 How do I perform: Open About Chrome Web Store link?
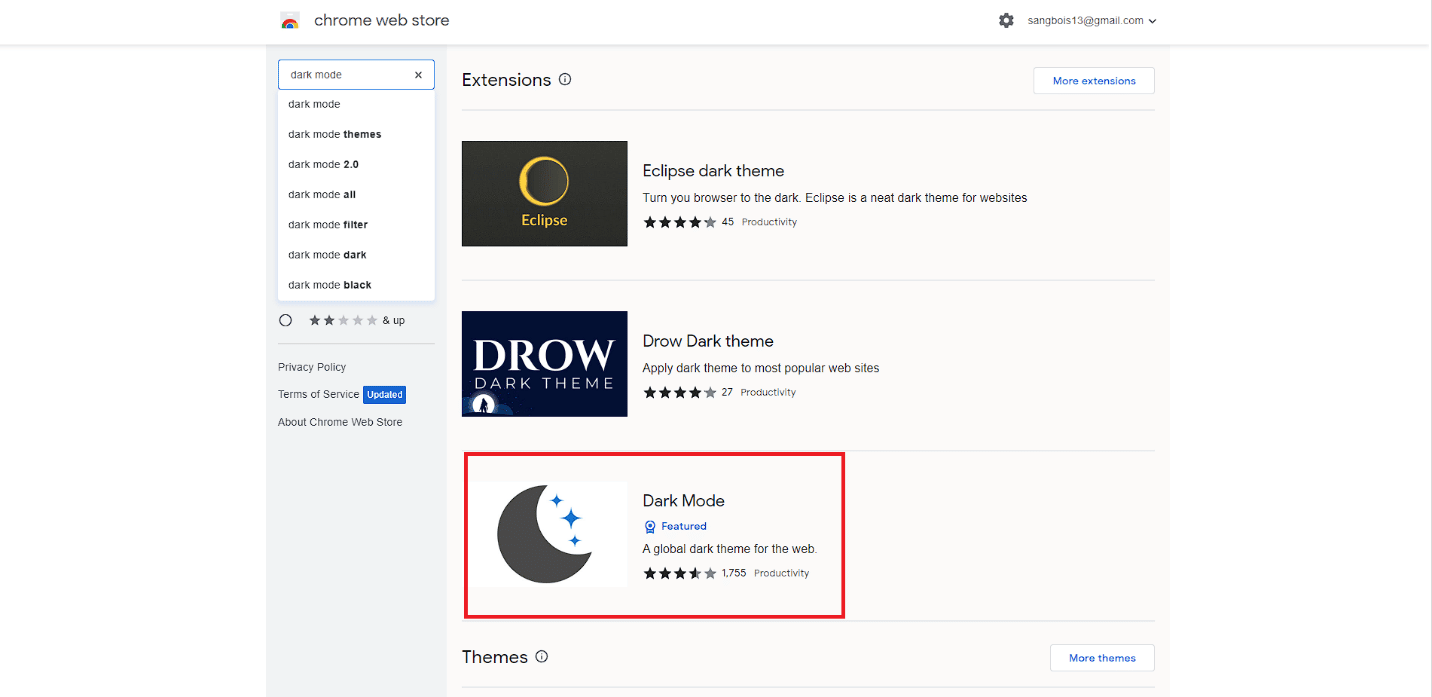(340, 422)
